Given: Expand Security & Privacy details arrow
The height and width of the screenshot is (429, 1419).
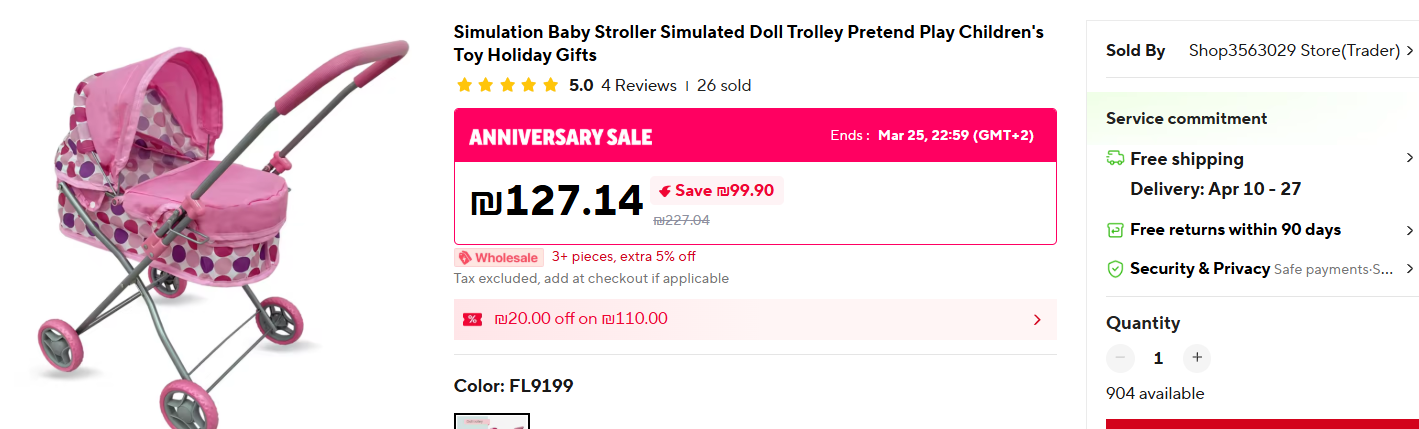Looking at the screenshot, I should tap(1410, 269).
